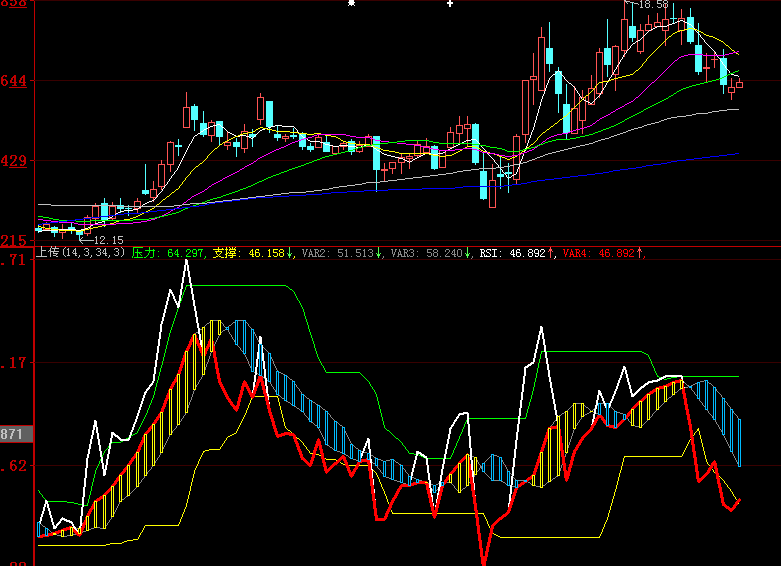Click the 18.58 high price label
The image size is (781, 566).
pos(653,4)
